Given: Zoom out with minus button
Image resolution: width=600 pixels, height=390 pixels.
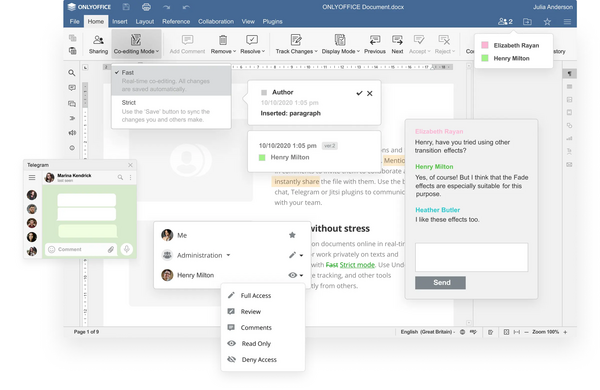Looking at the screenshot, I should click(x=526, y=332).
